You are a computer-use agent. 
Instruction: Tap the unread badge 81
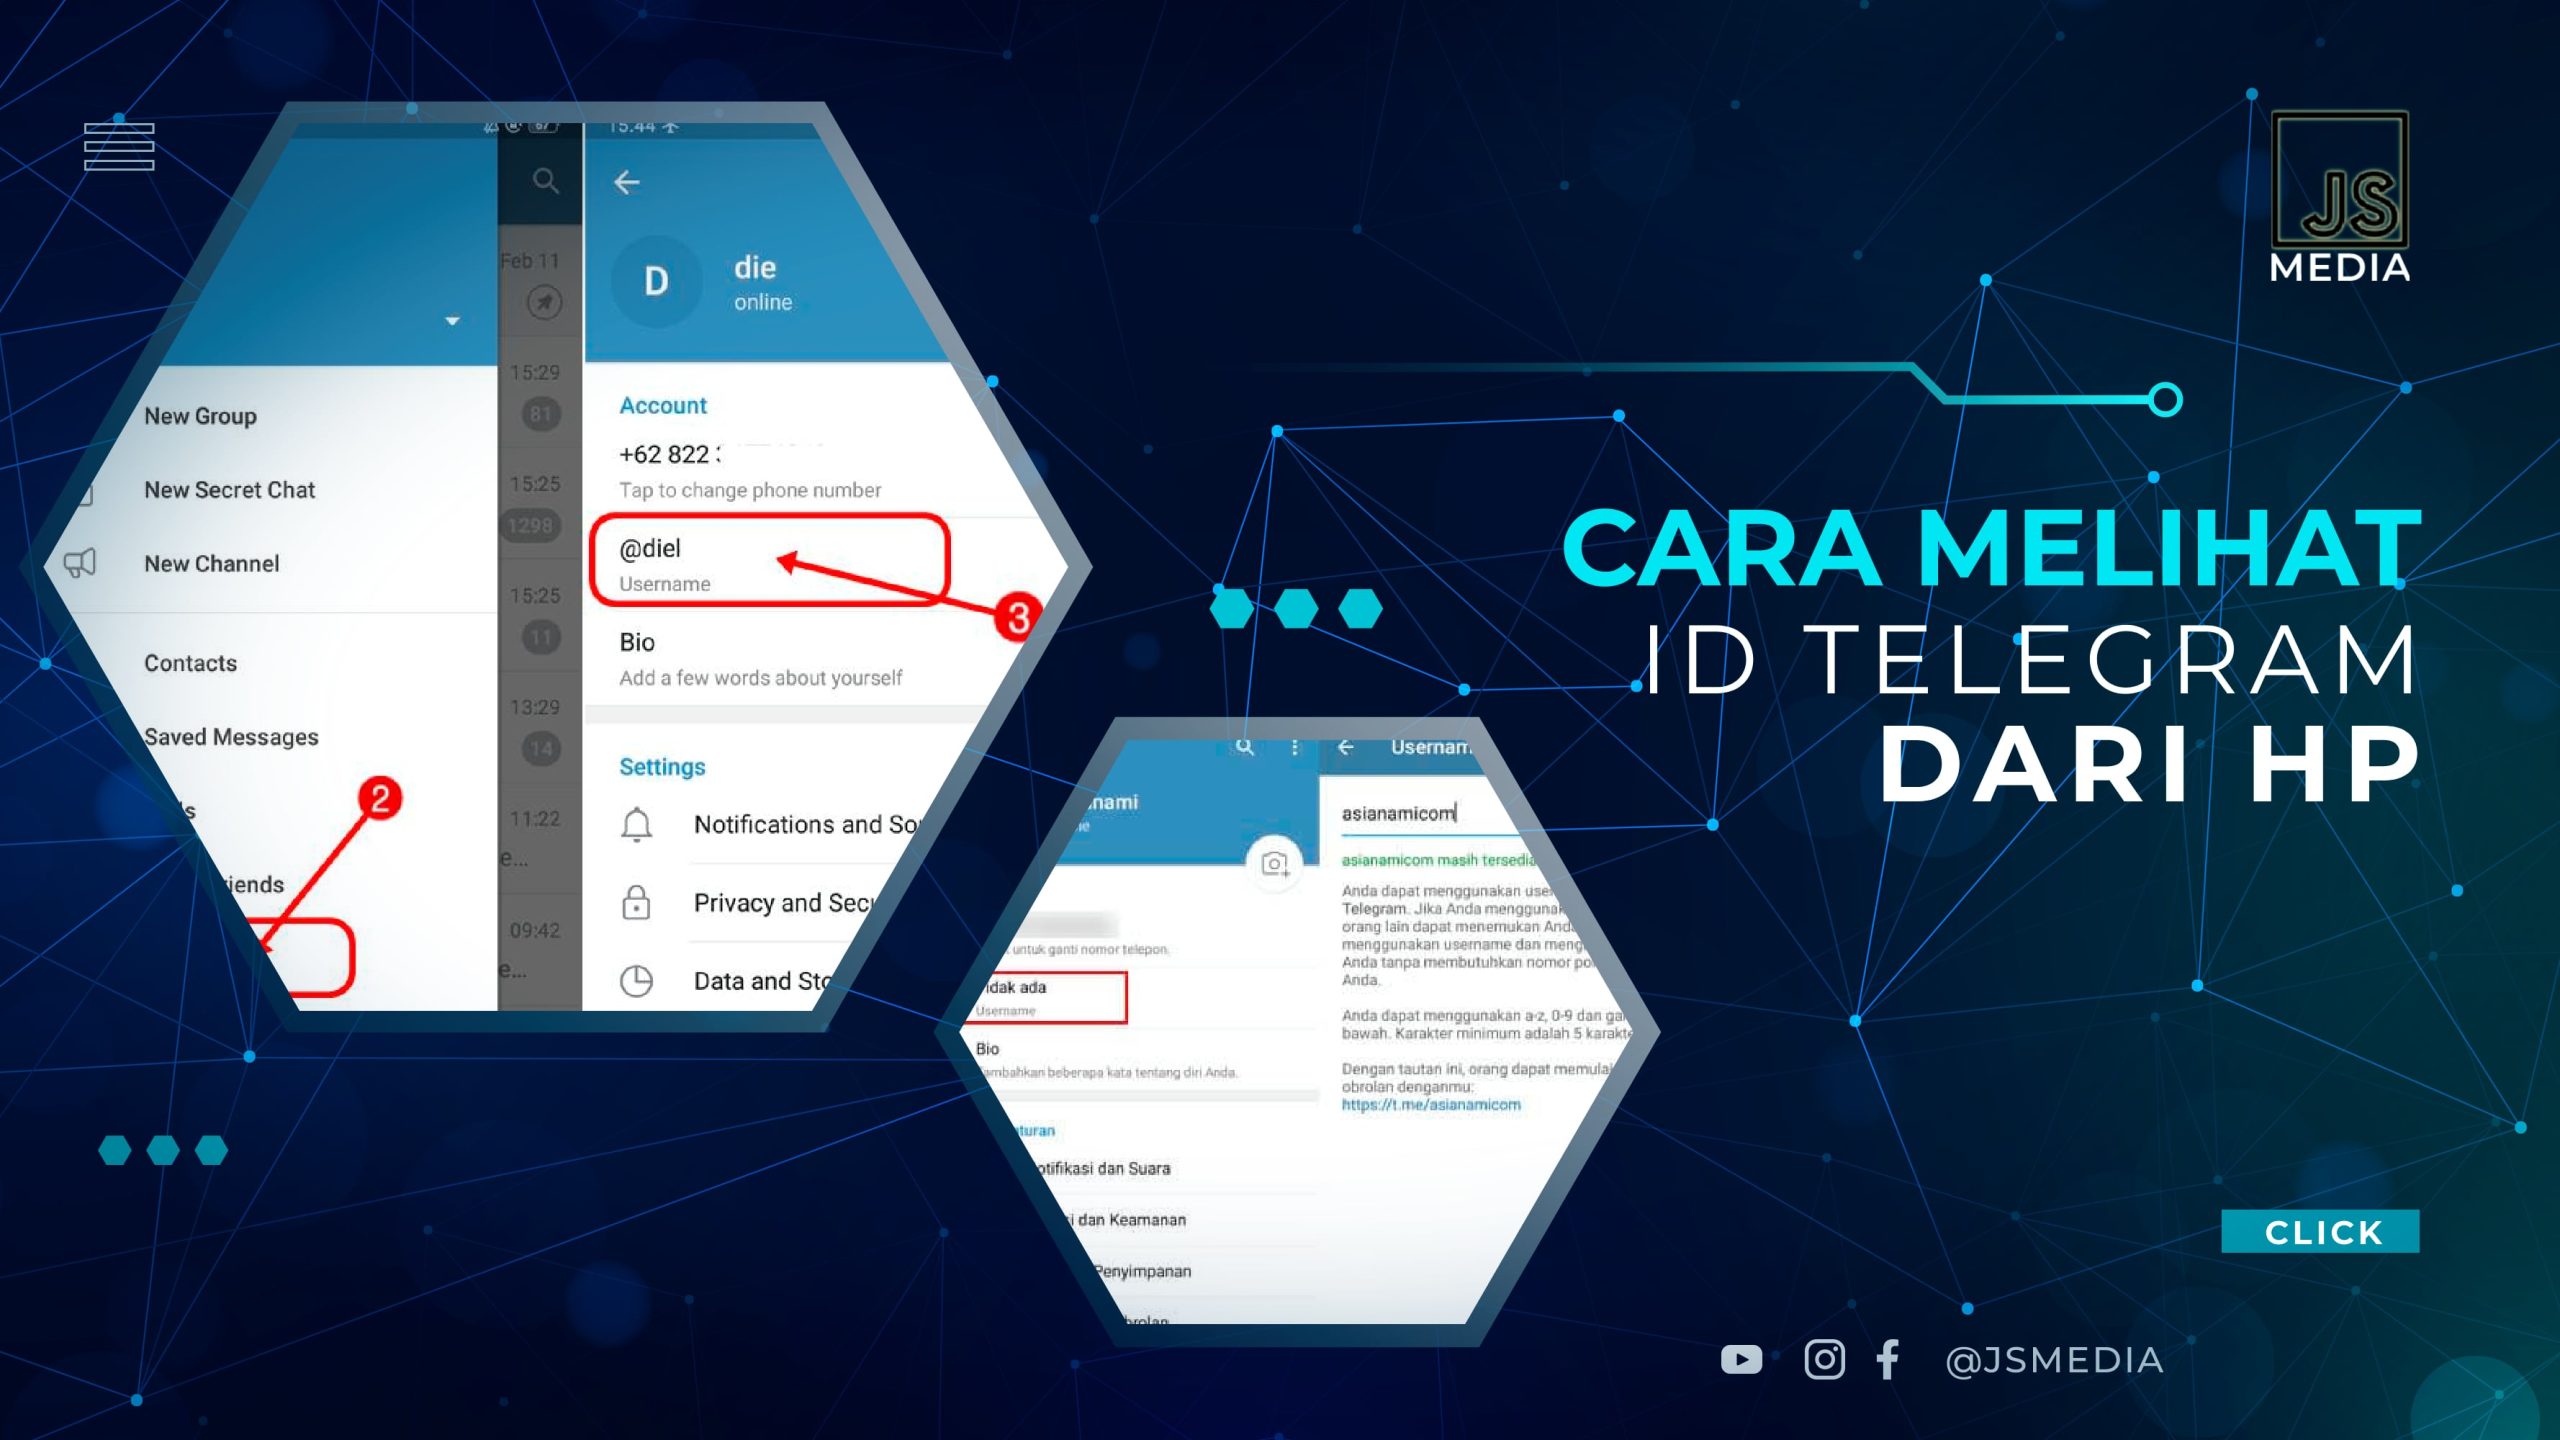point(540,414)
